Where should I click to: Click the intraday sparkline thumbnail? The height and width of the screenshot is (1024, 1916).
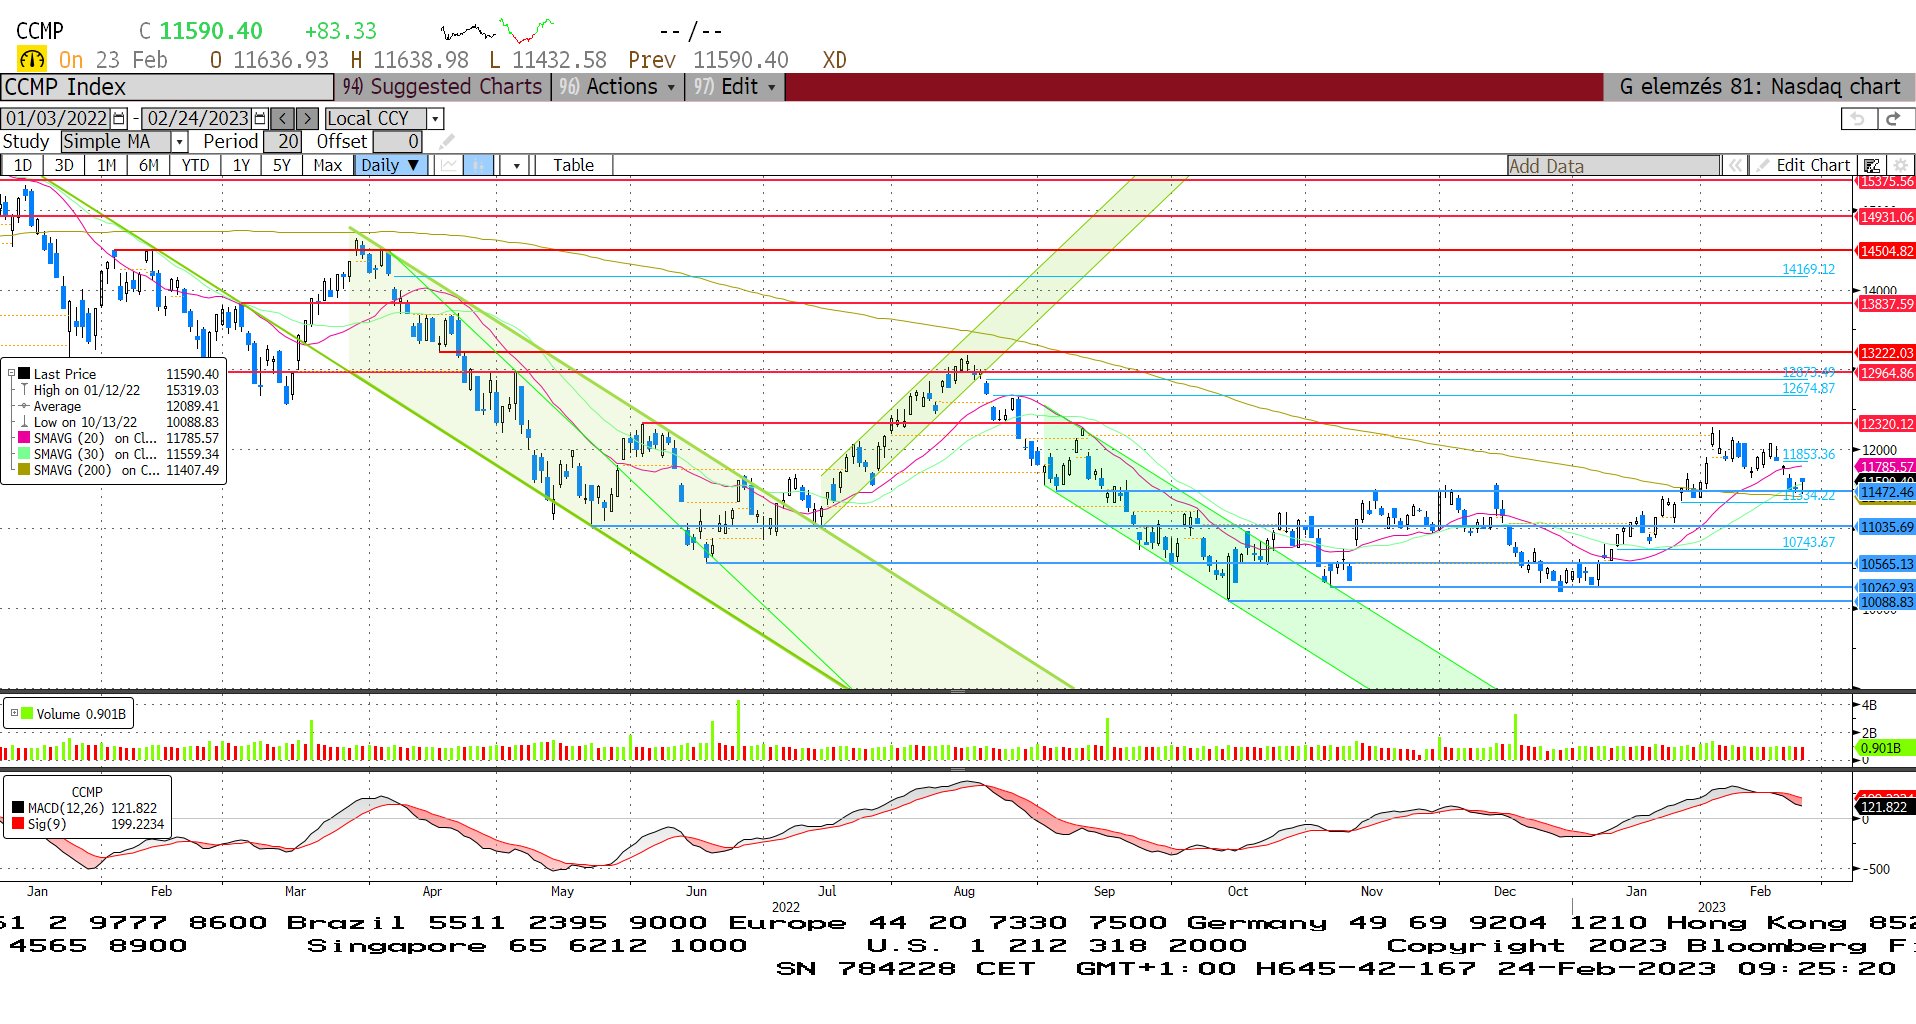497,31
